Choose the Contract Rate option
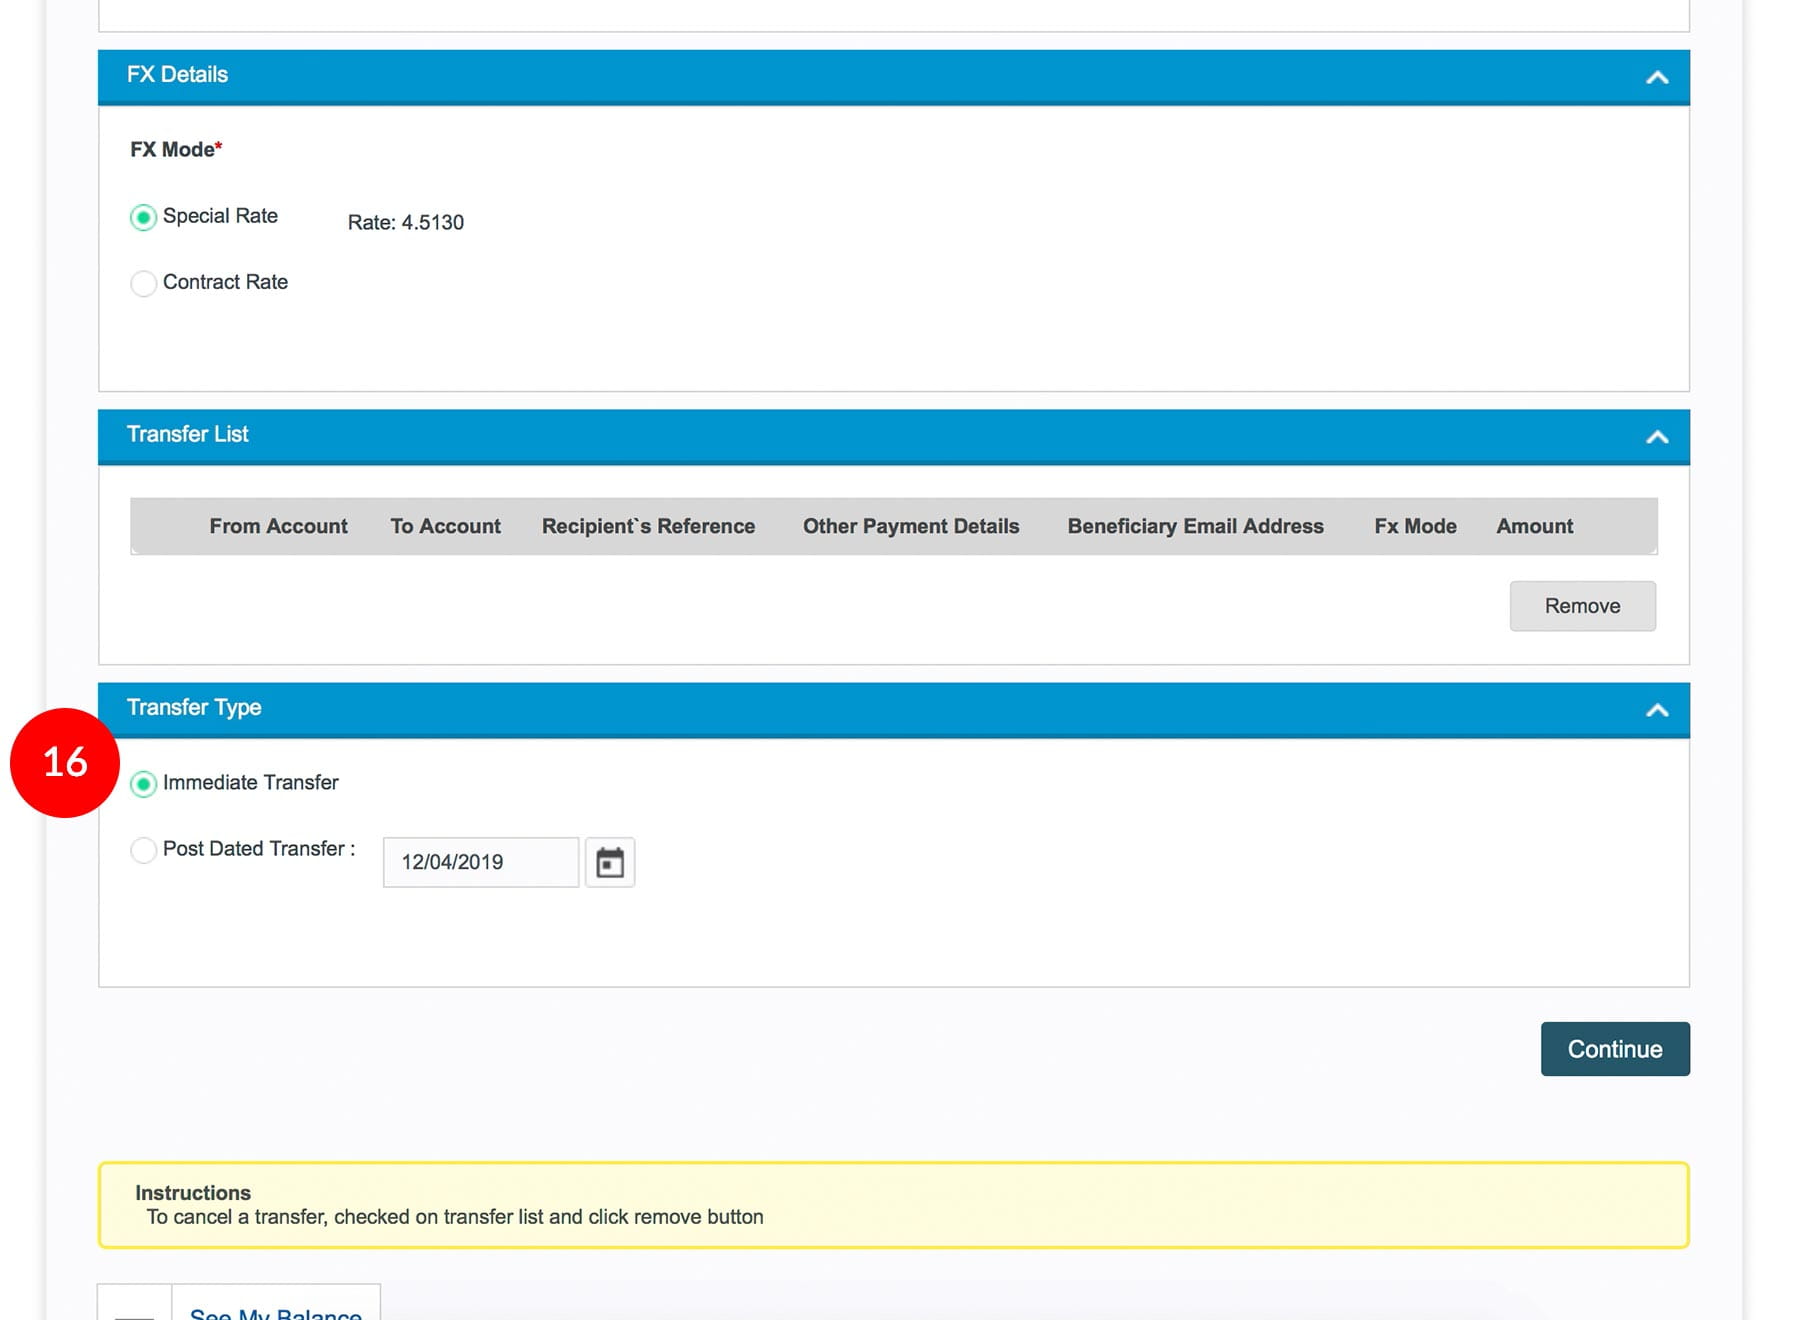1800x1320 pixels. pos(144,283)
